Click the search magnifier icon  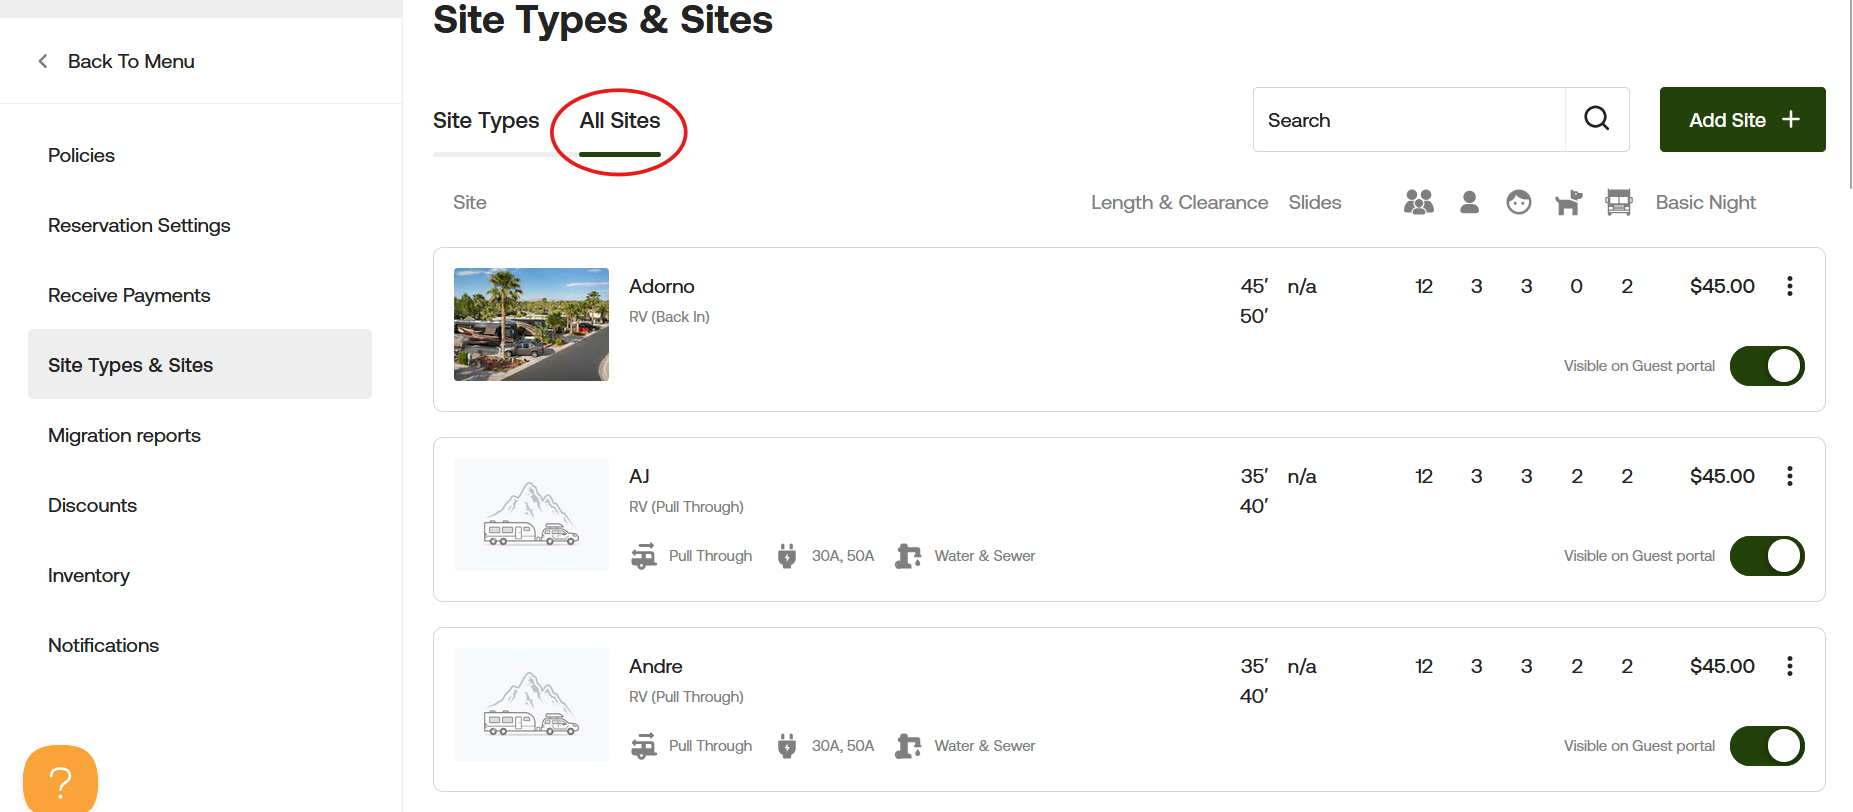[x=1597, y=119]
